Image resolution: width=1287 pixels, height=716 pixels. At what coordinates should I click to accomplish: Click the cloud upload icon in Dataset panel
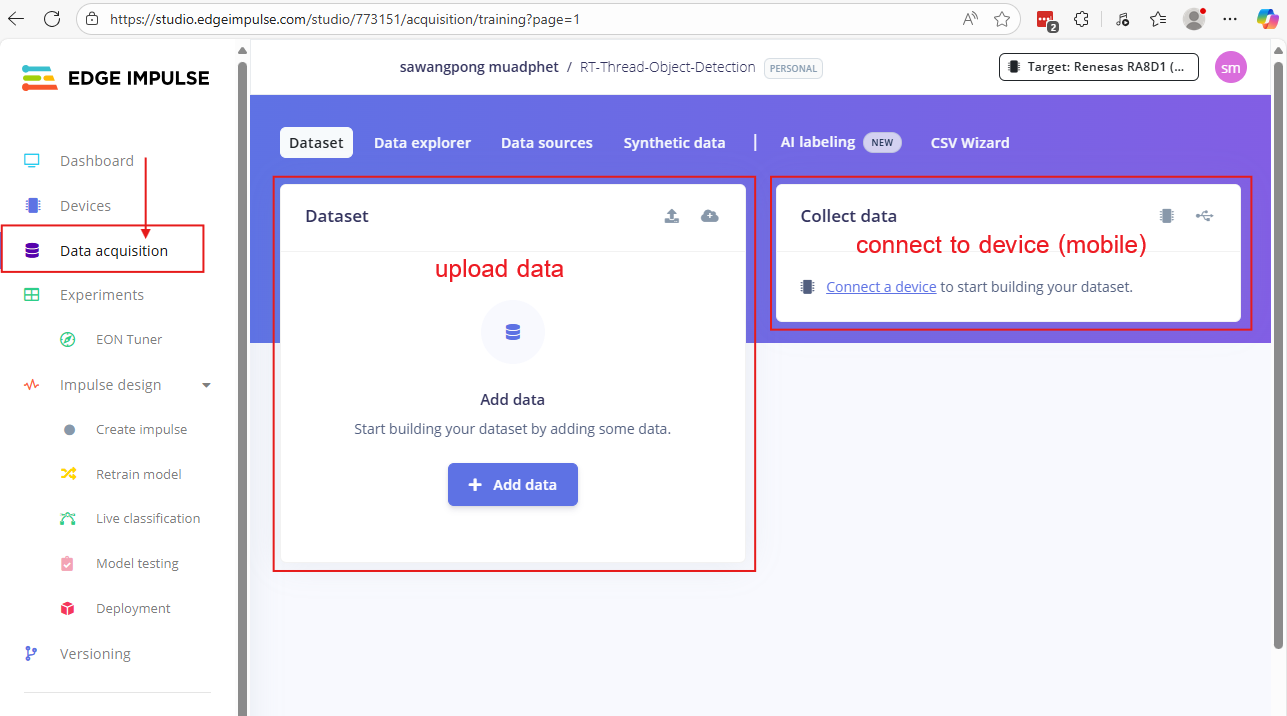709,216
